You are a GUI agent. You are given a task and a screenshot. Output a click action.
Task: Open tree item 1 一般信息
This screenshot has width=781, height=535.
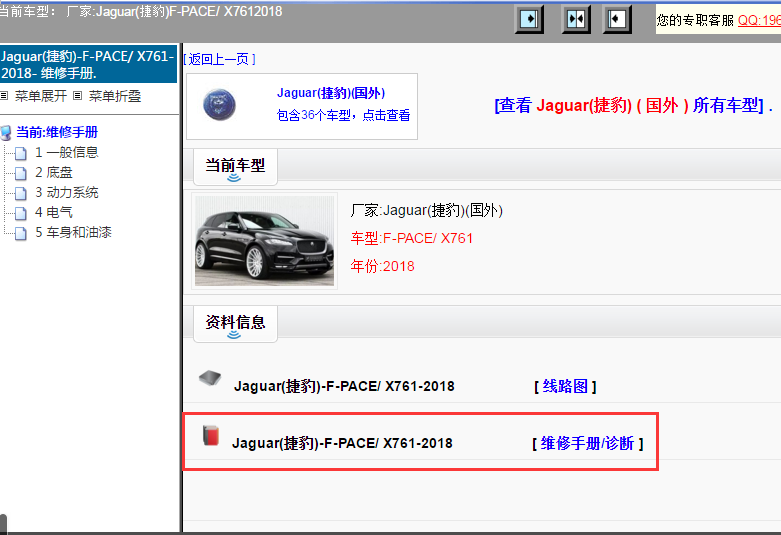click(x=67, y=152)
